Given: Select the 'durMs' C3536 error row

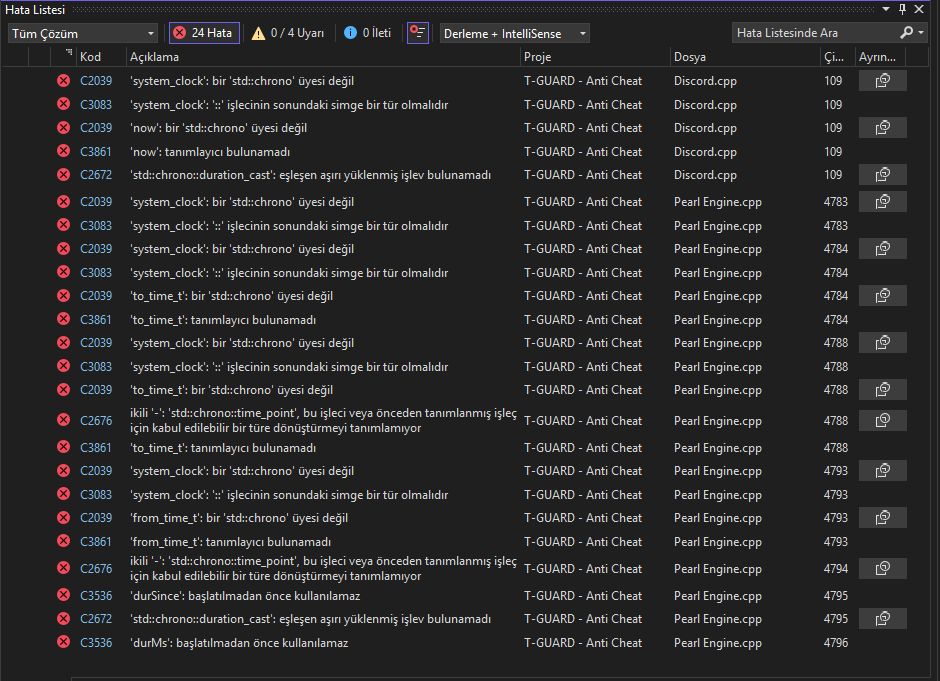Looking at the screenshot, I should click(x=465, y=643).
